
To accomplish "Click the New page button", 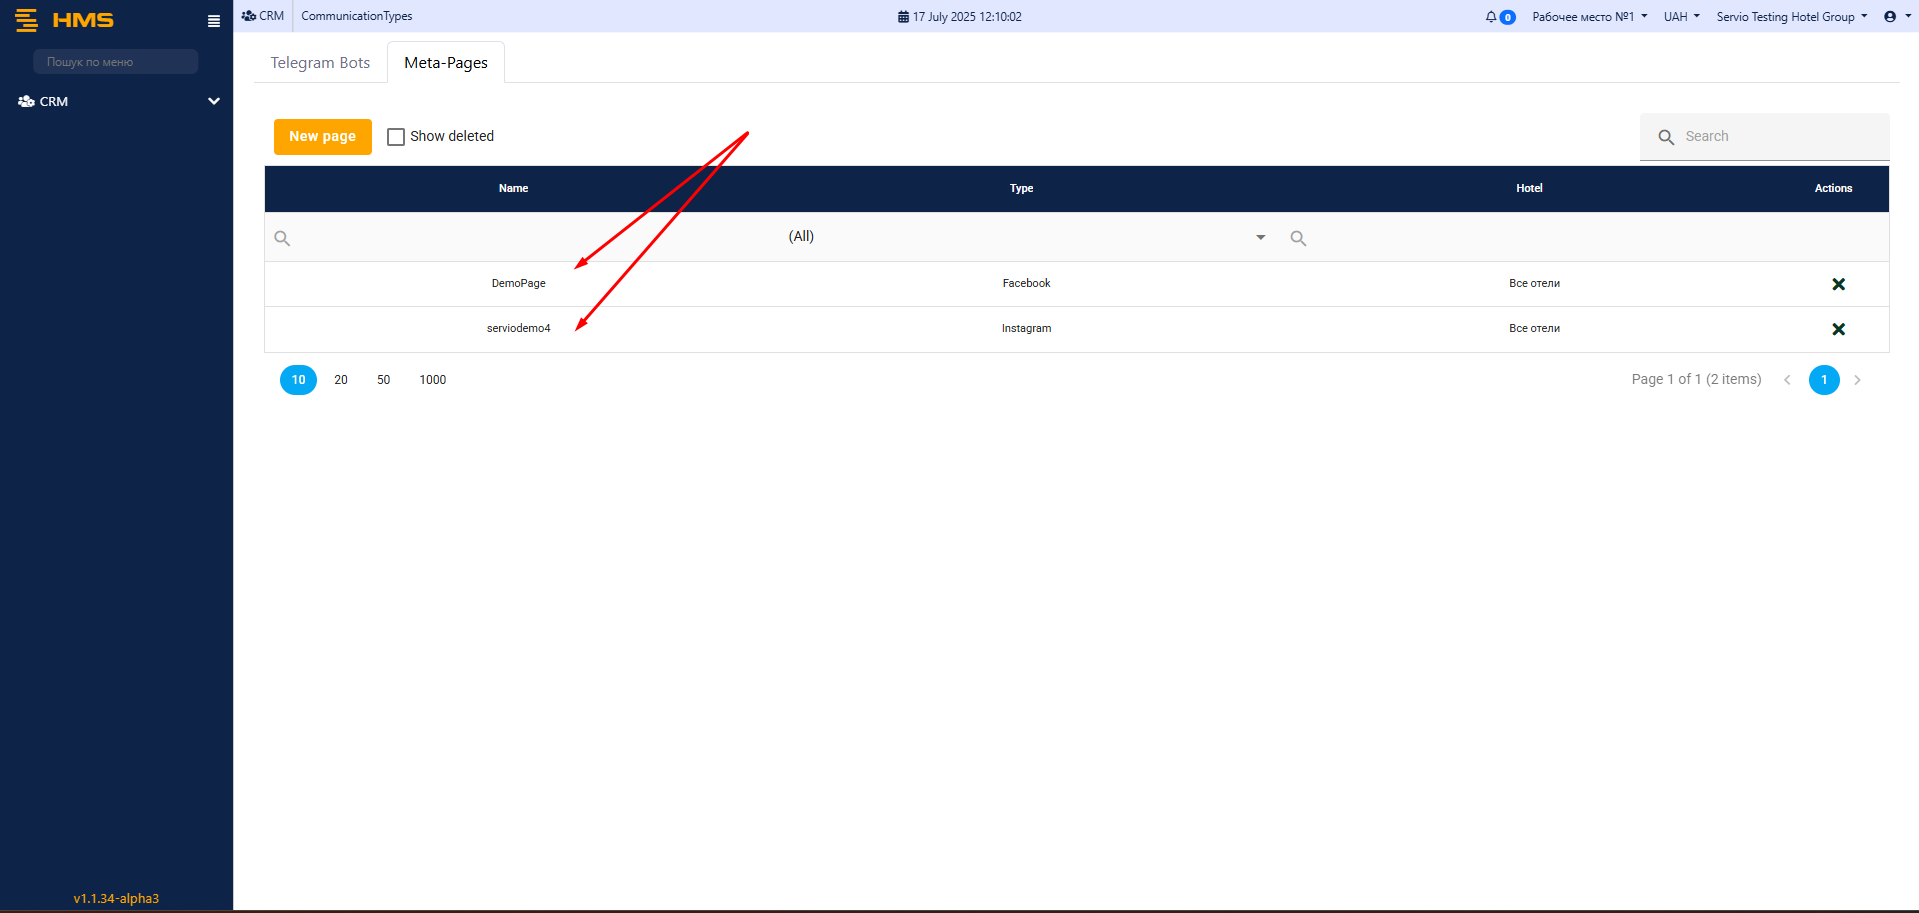I will coord(322,137).
